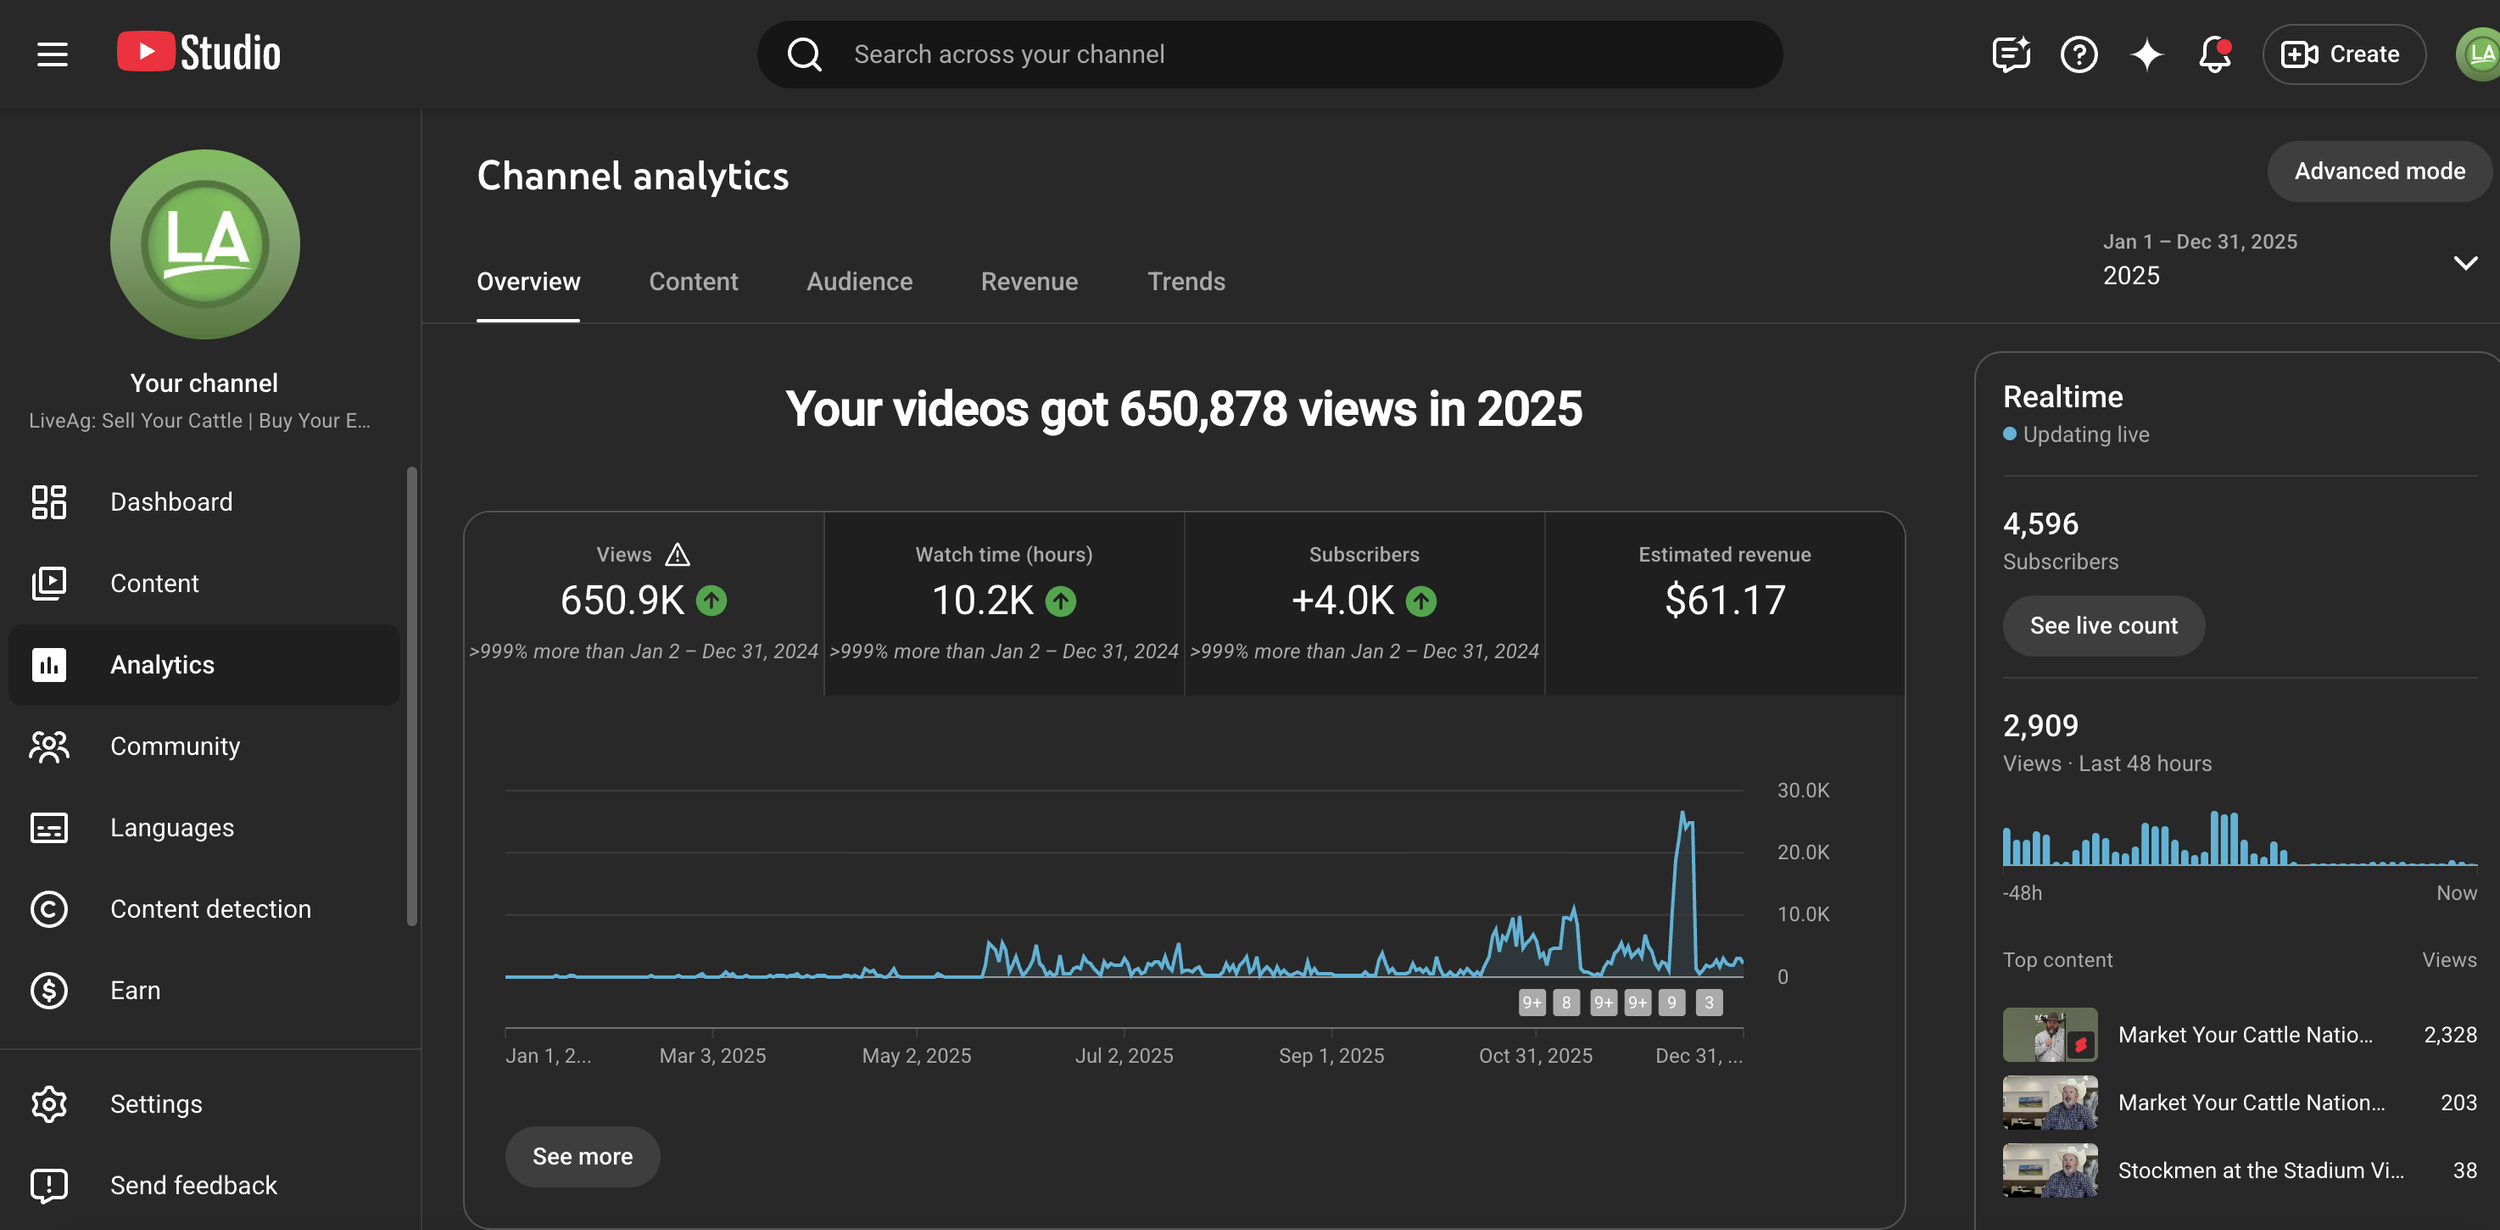Switch to the Audience tab
The width and height of the screenshot is (2500, 1230).
point(859,281)
